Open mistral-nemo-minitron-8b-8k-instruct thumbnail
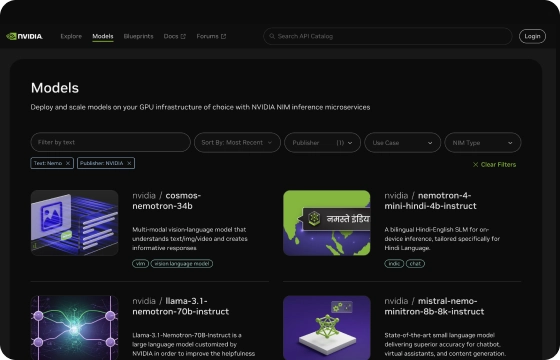 (326, 328)
